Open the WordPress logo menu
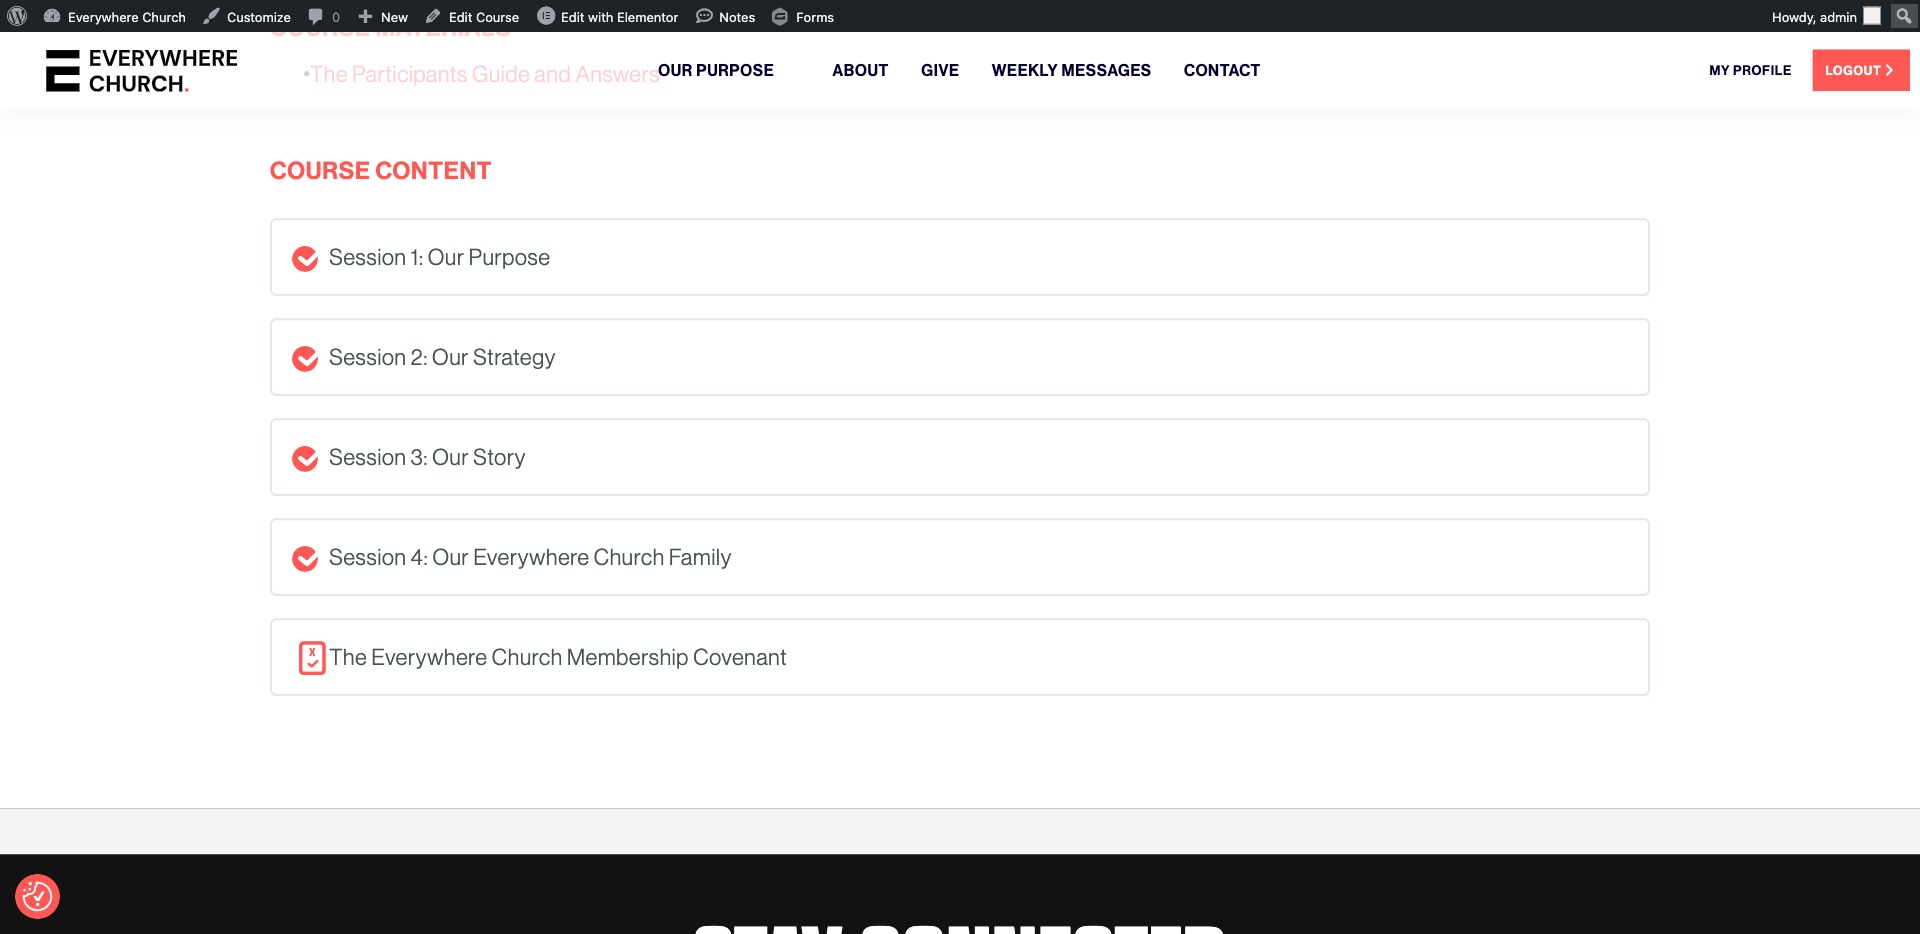1920x934 pixels. coord(17,16)
